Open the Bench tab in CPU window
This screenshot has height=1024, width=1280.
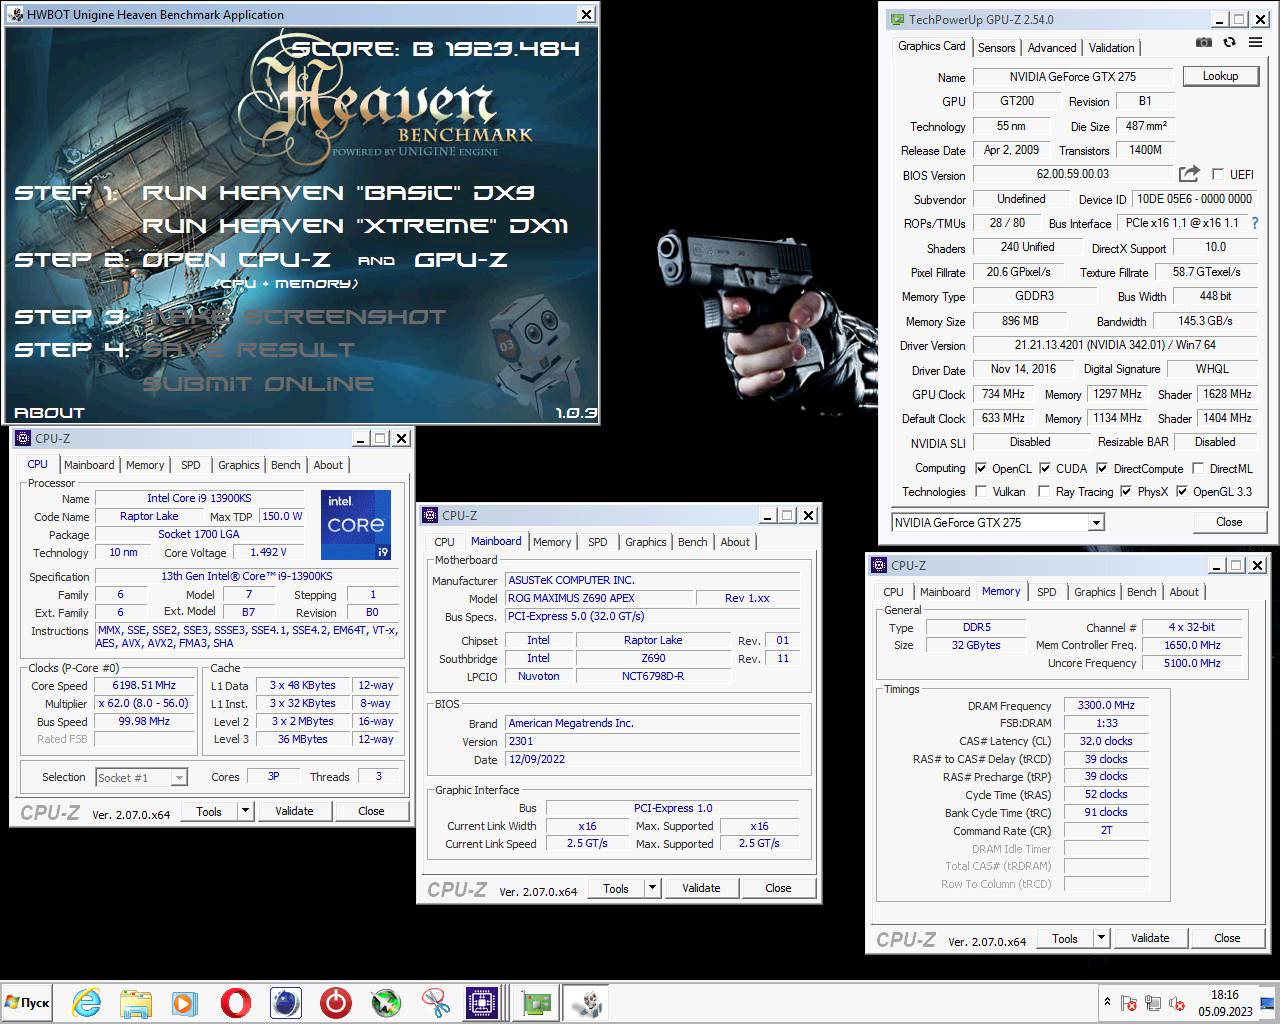pyautogui.click(x=286, y=465)
